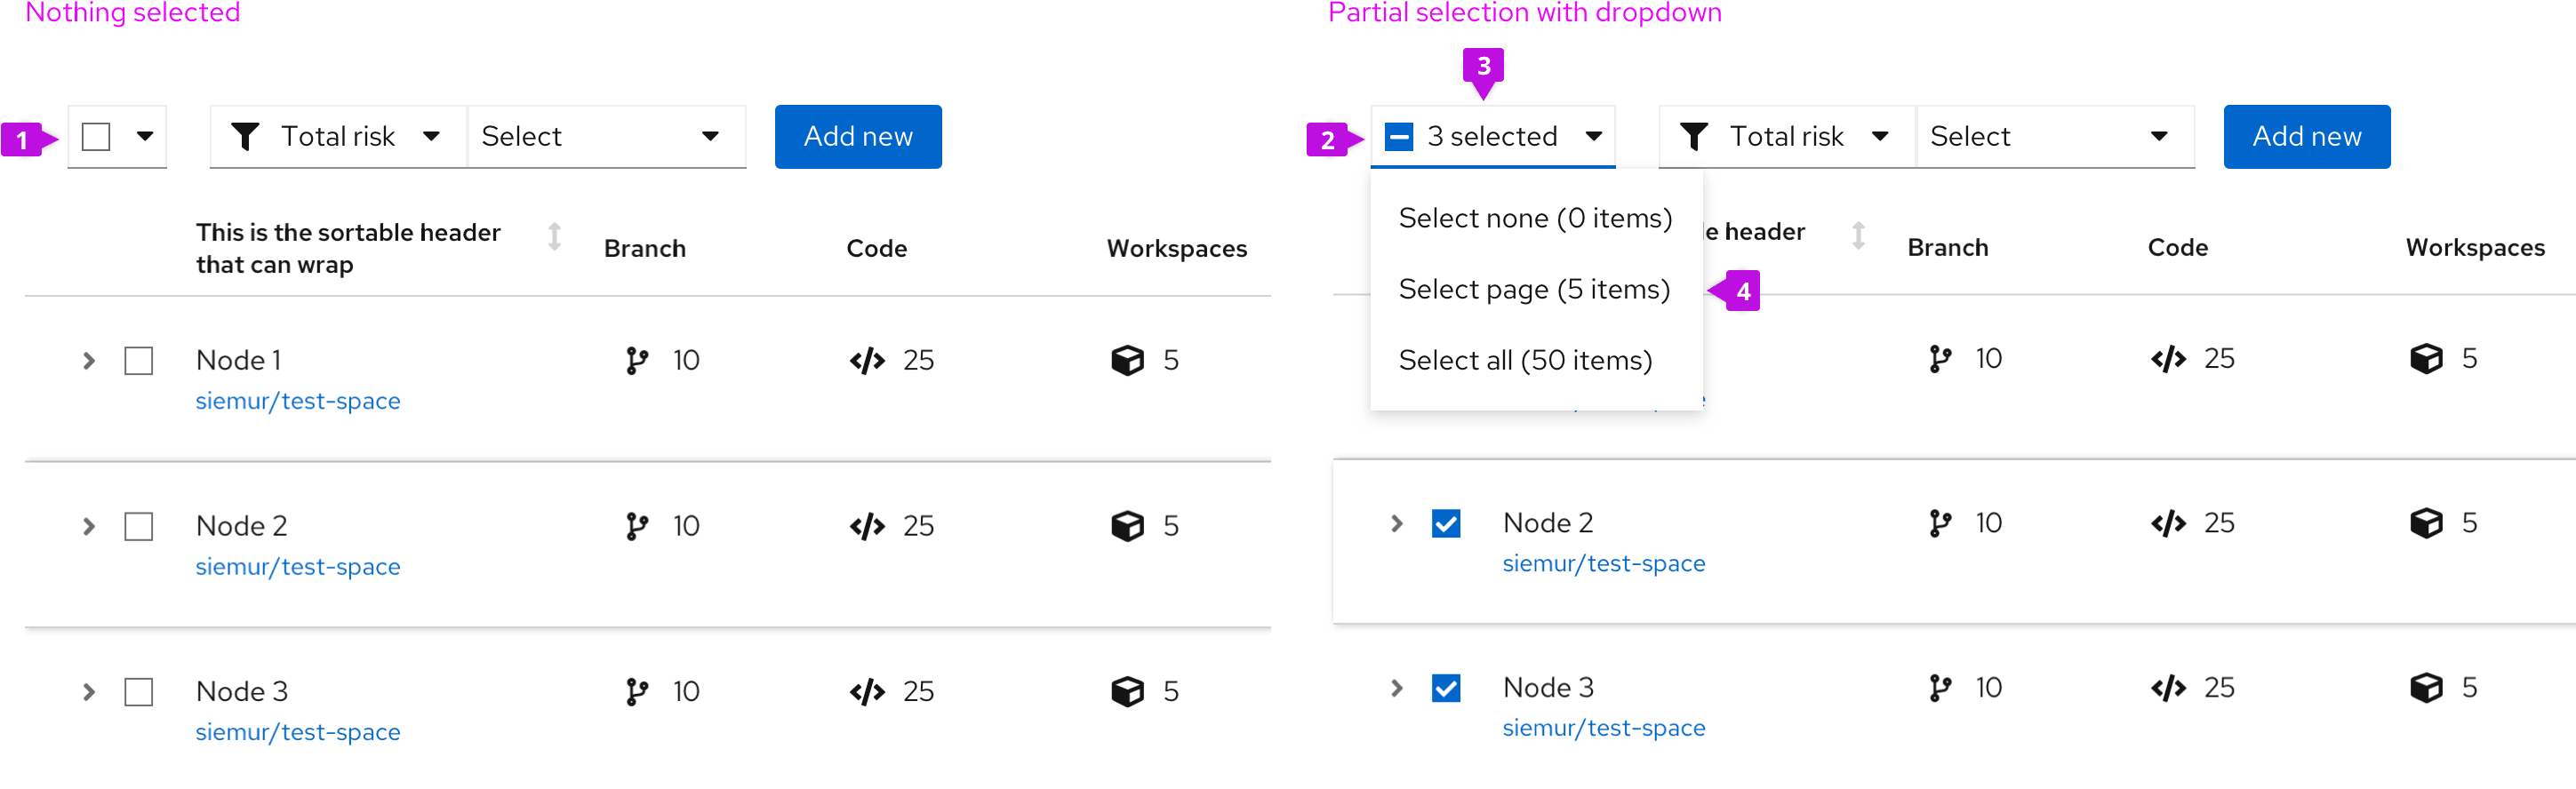
Task: Click the branch icon in the left Node 1 row
Action: 636,360
